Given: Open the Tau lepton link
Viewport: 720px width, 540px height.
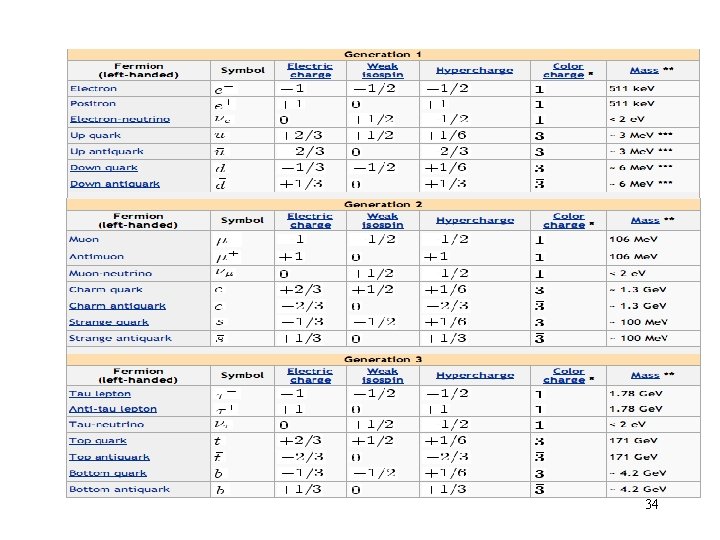Looking at the screenshot, I should 100,394.
